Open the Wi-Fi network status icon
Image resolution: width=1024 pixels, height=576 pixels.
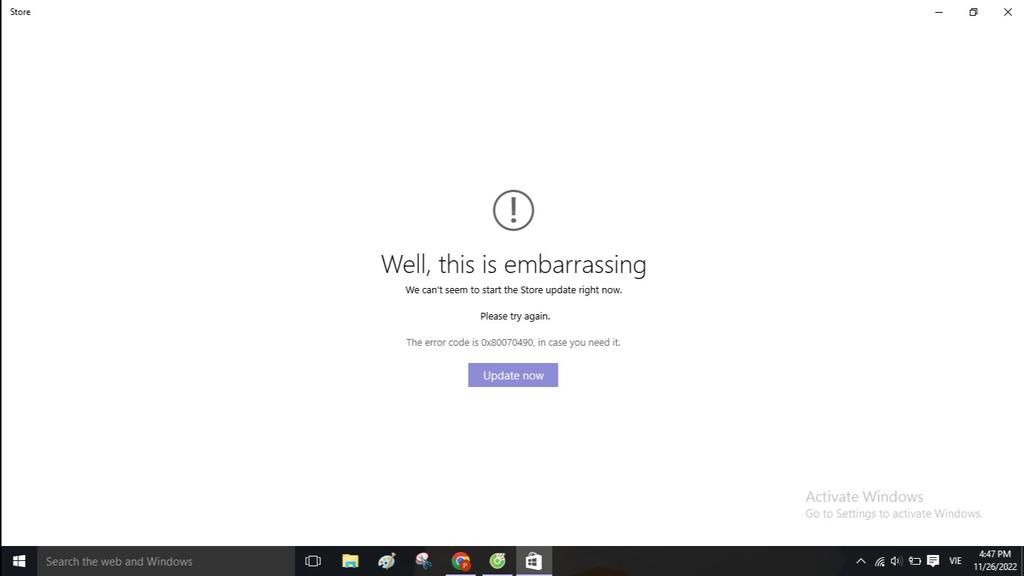pos(880,561)
